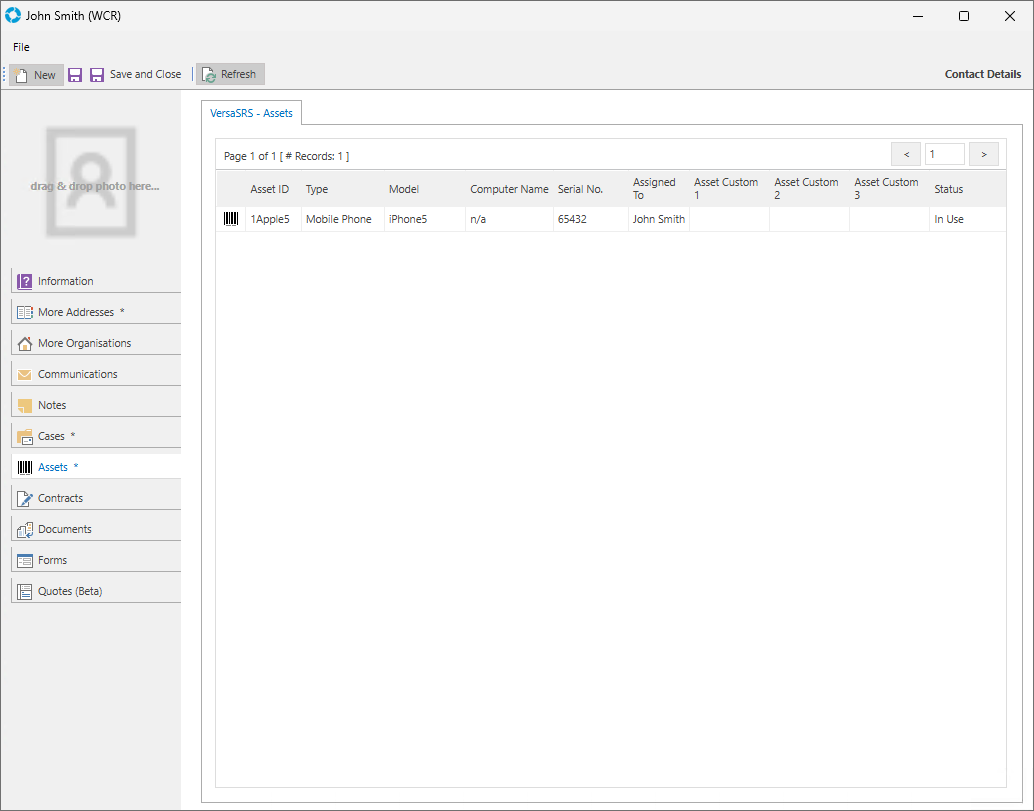
Task: Open the Documents section
Action: (x=64, y=529)
